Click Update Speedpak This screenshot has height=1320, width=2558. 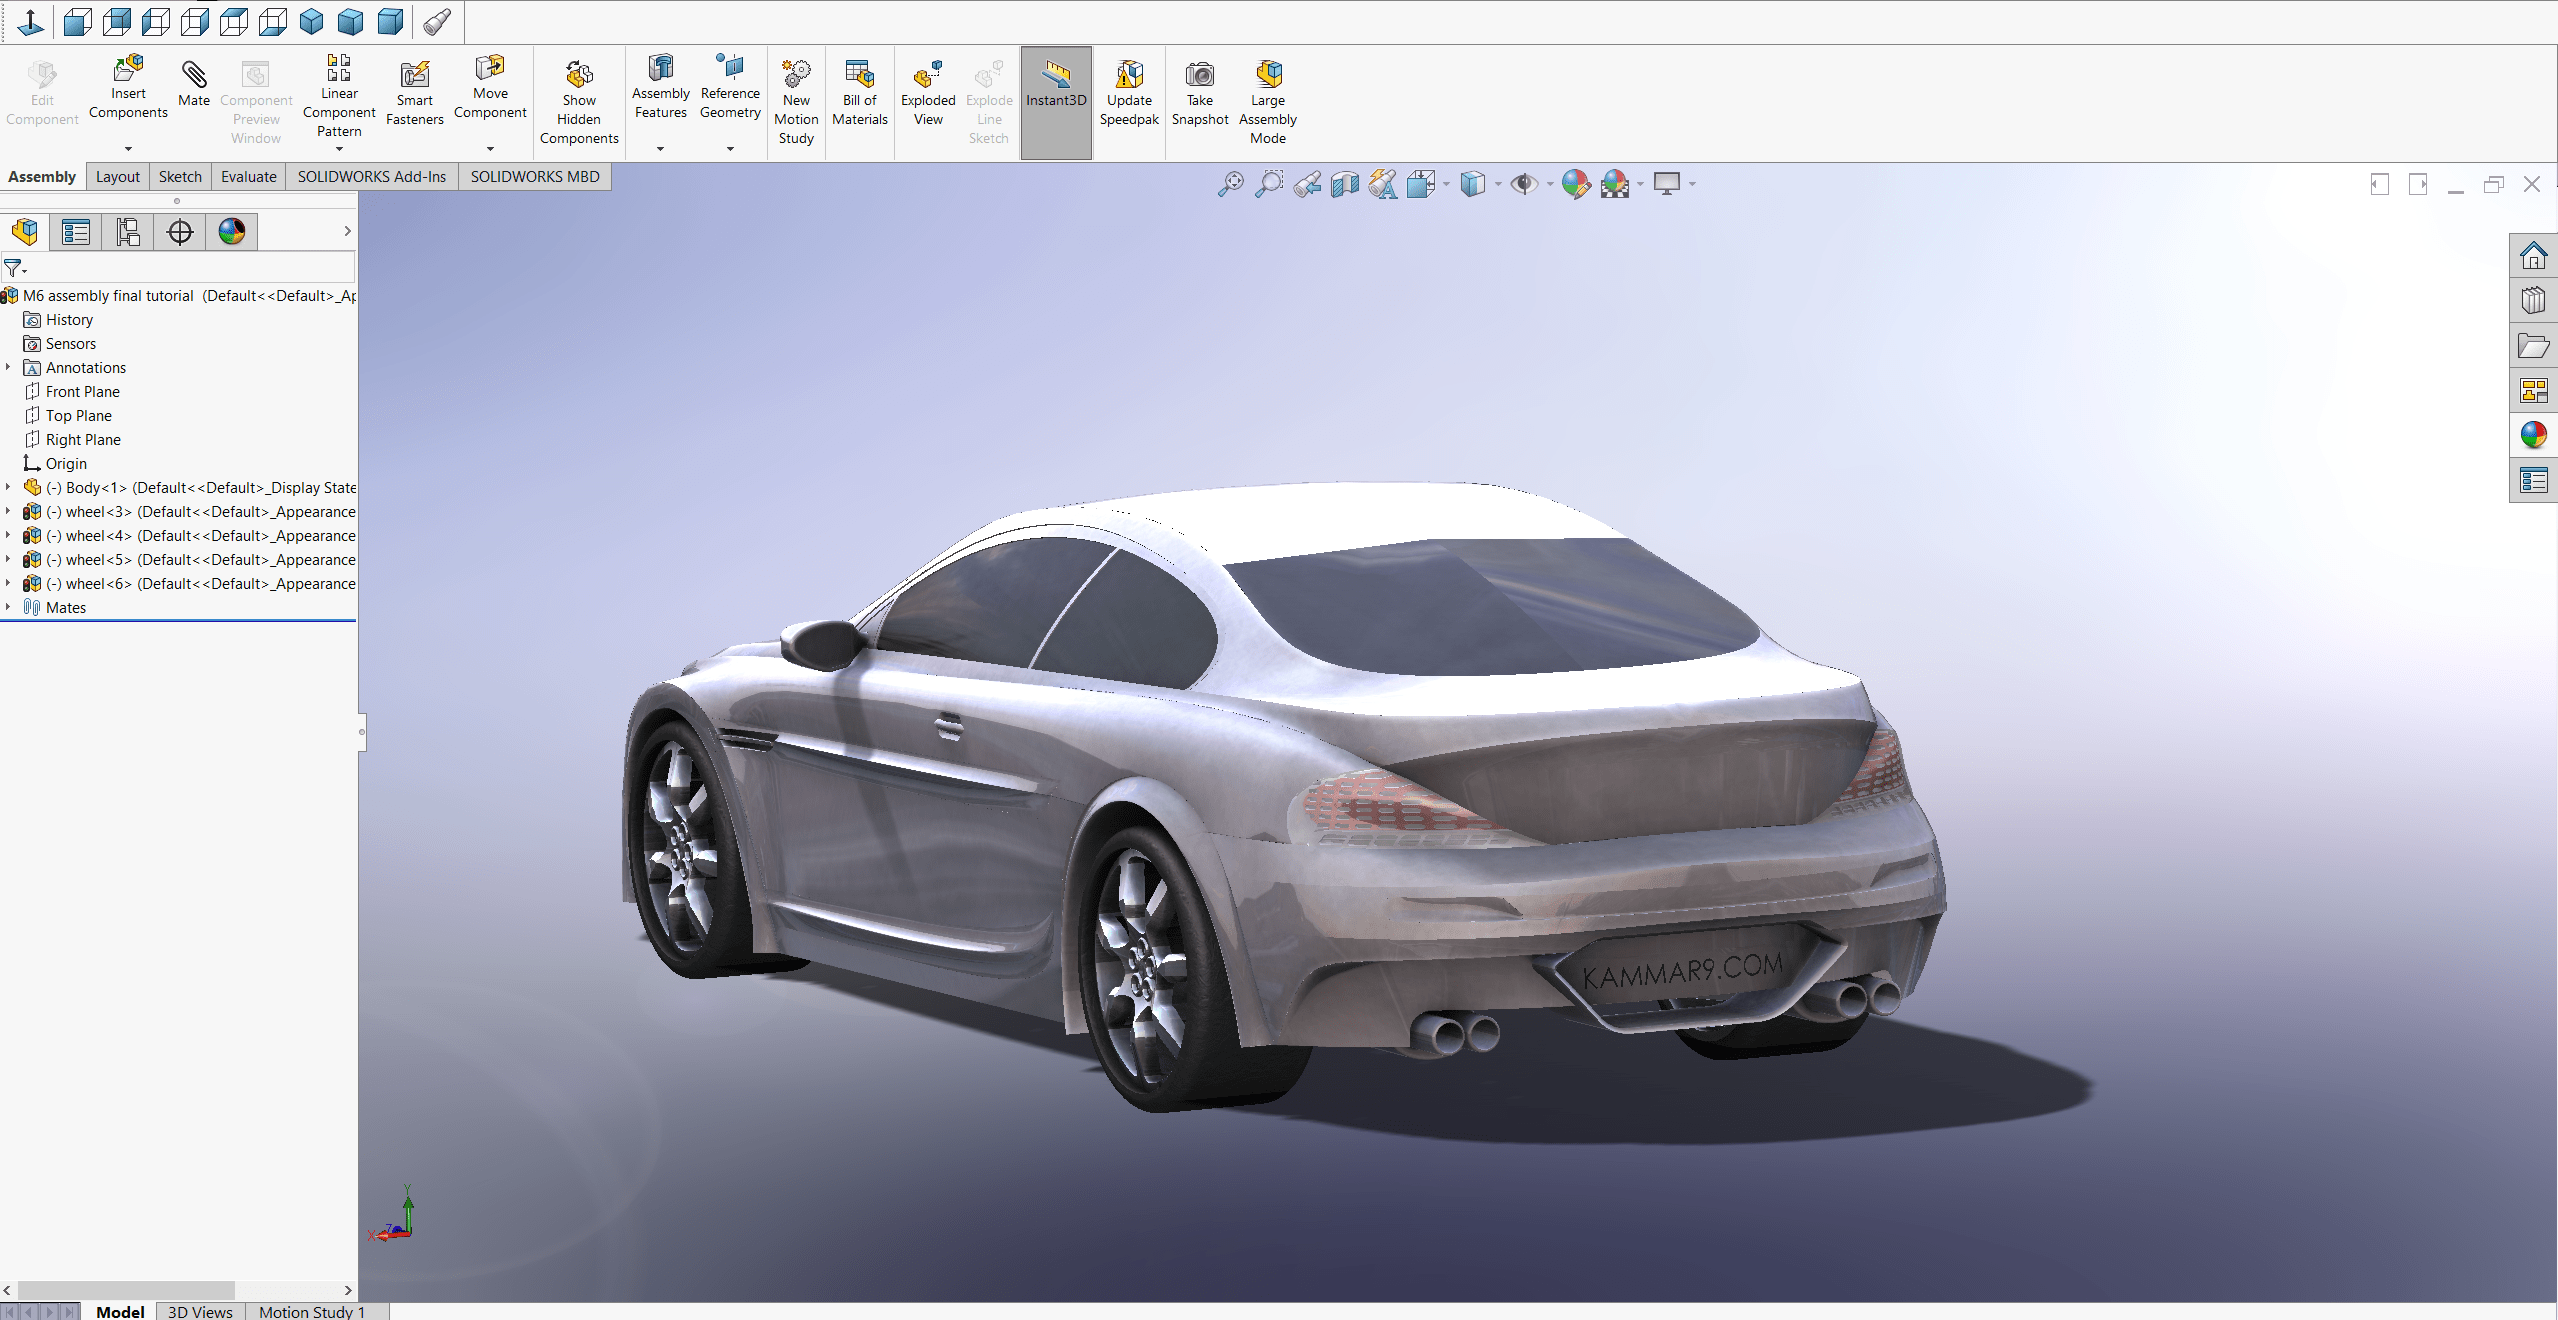point(1129,94)
